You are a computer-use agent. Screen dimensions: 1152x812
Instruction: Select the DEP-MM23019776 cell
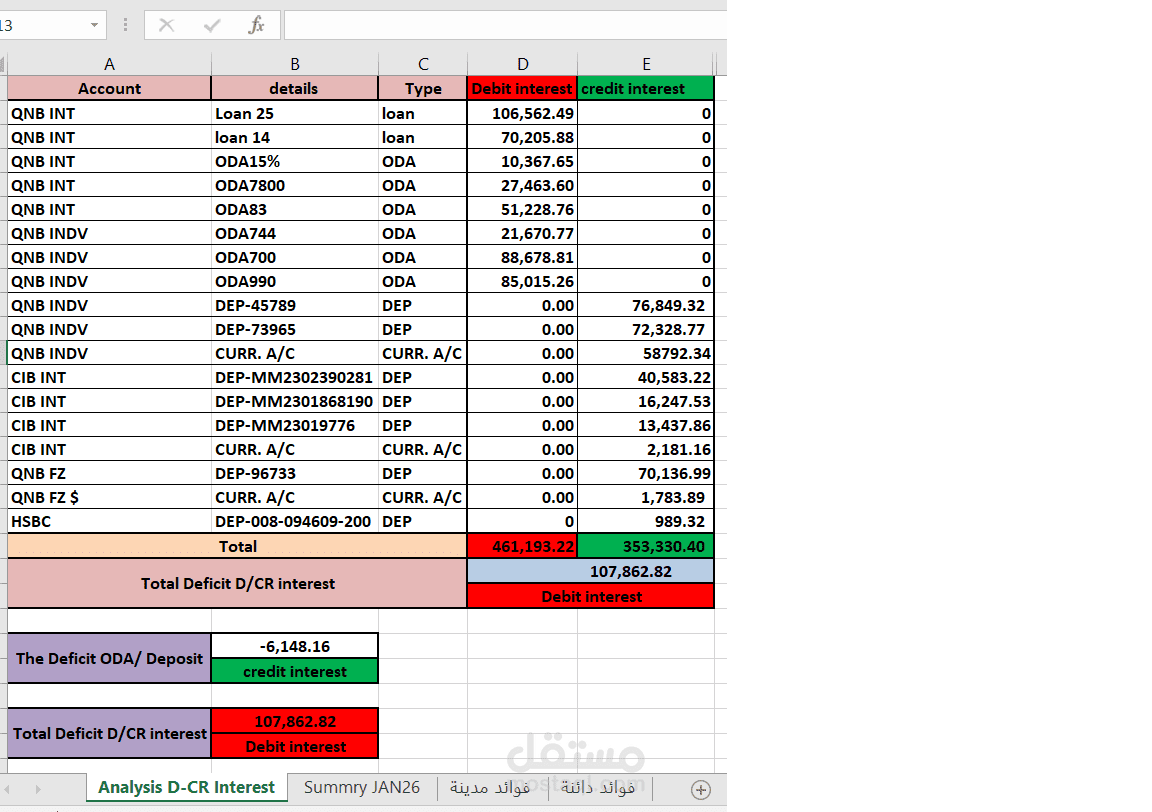click(x=295, y=425)
